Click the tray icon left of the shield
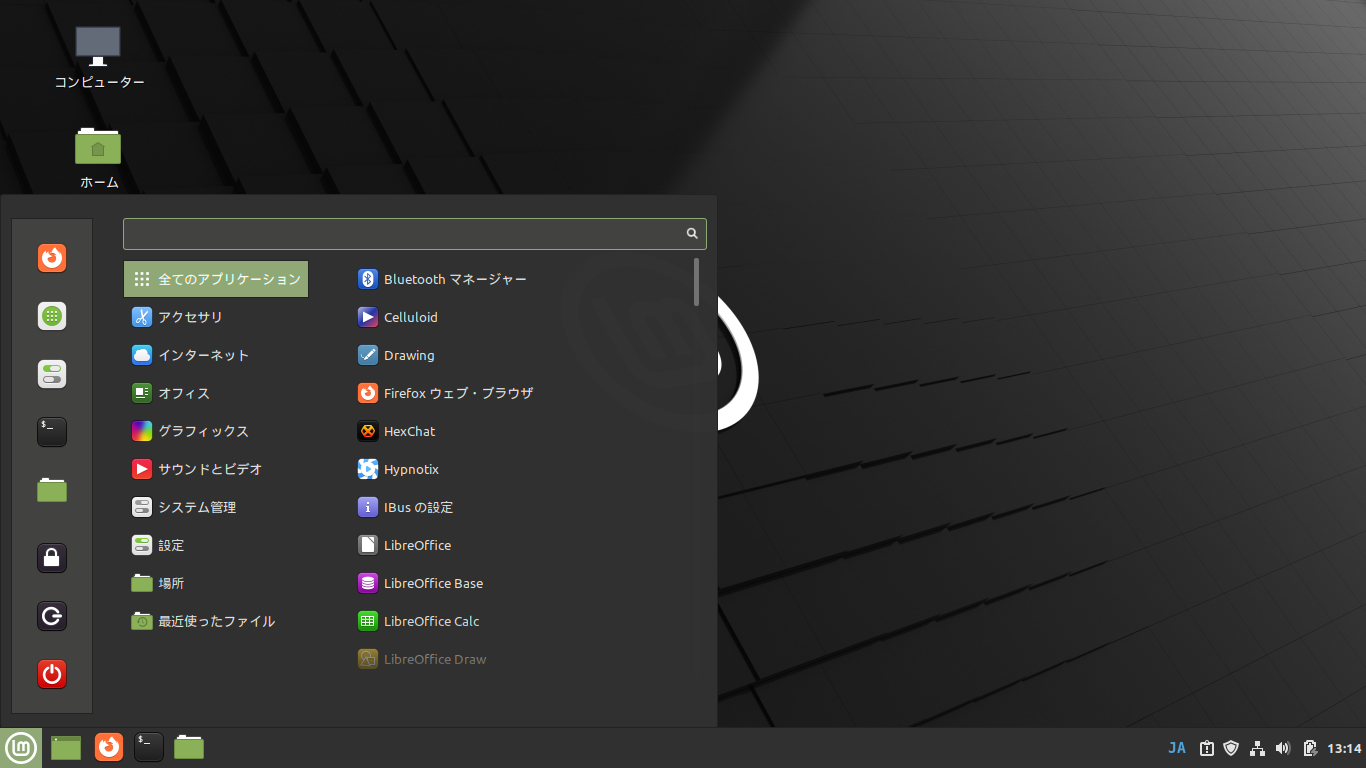1366x768 pixels. [x=1207, y=748]
